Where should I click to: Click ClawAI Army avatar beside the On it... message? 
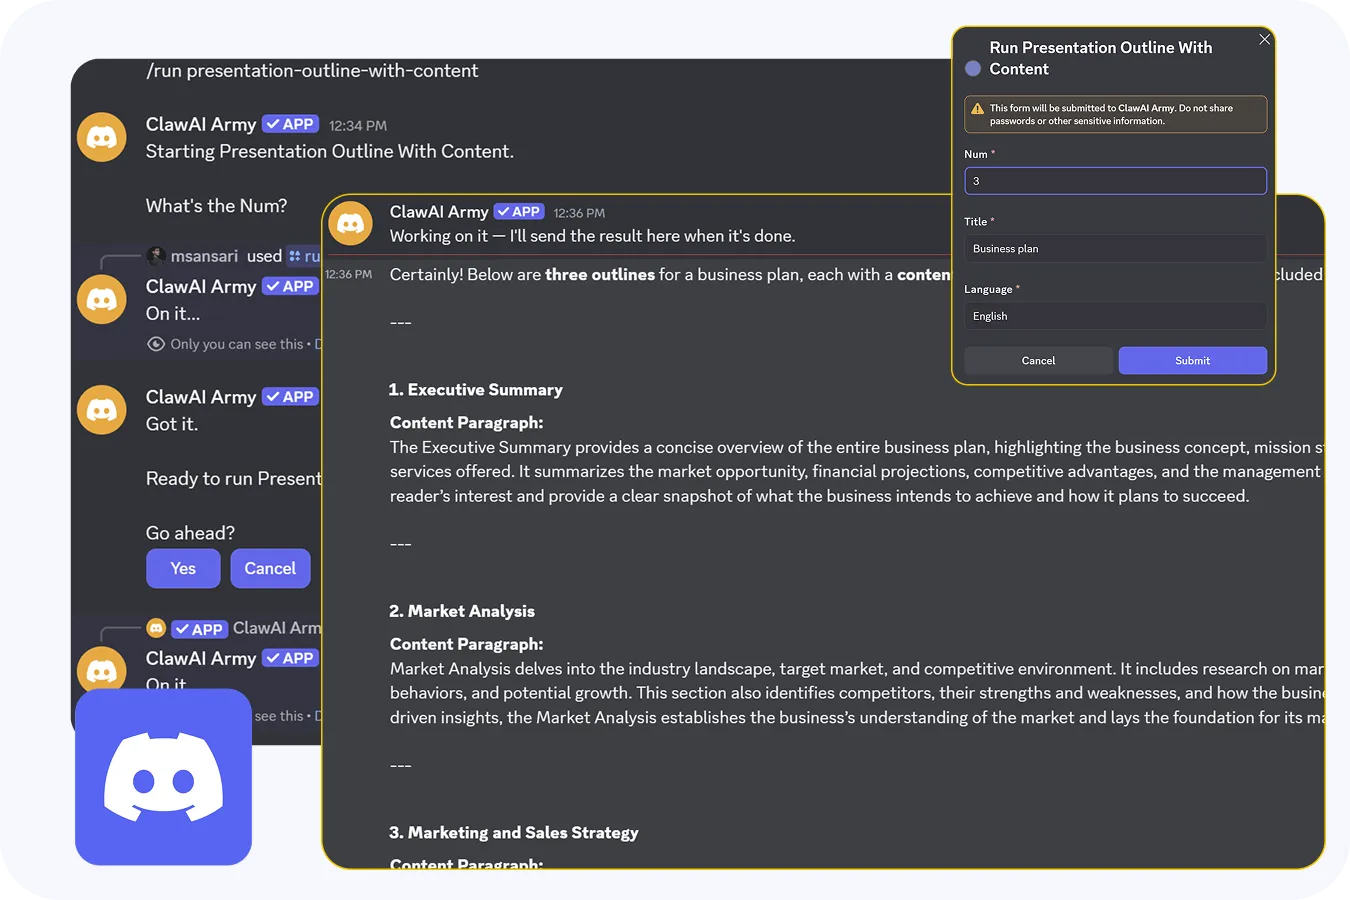[102, 299]
